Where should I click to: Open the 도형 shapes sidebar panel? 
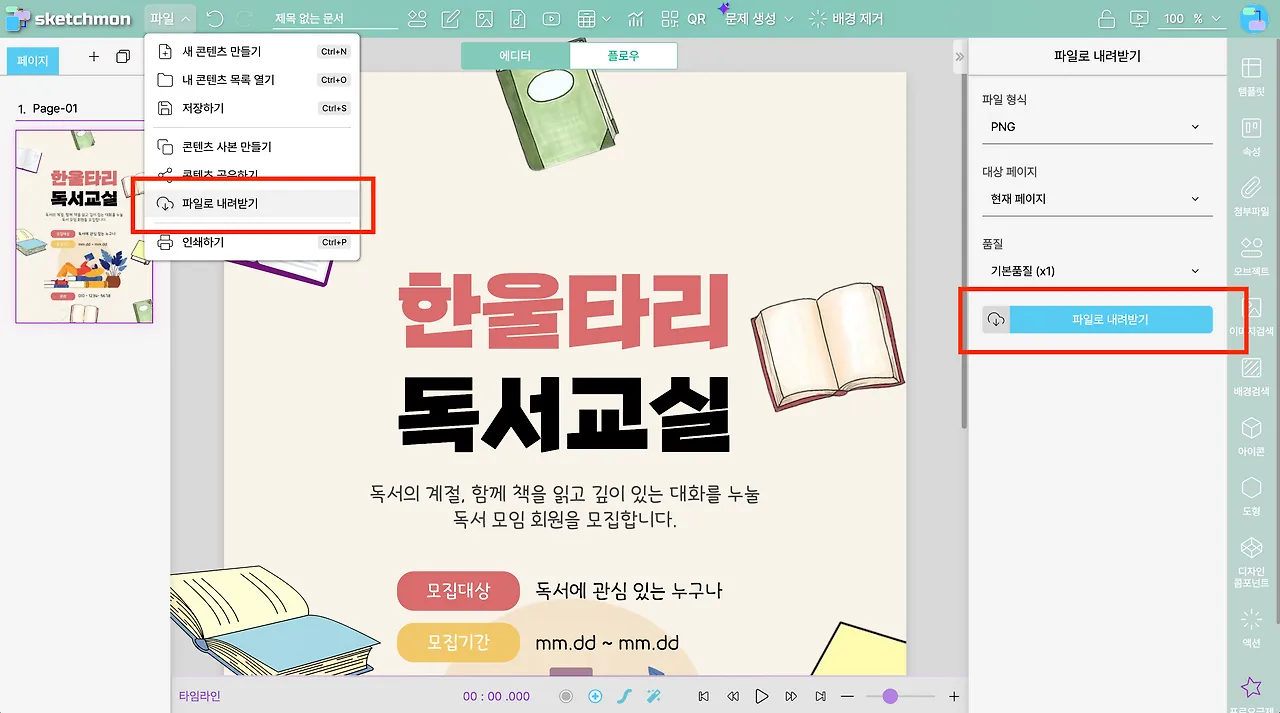tap(1251, 497)
